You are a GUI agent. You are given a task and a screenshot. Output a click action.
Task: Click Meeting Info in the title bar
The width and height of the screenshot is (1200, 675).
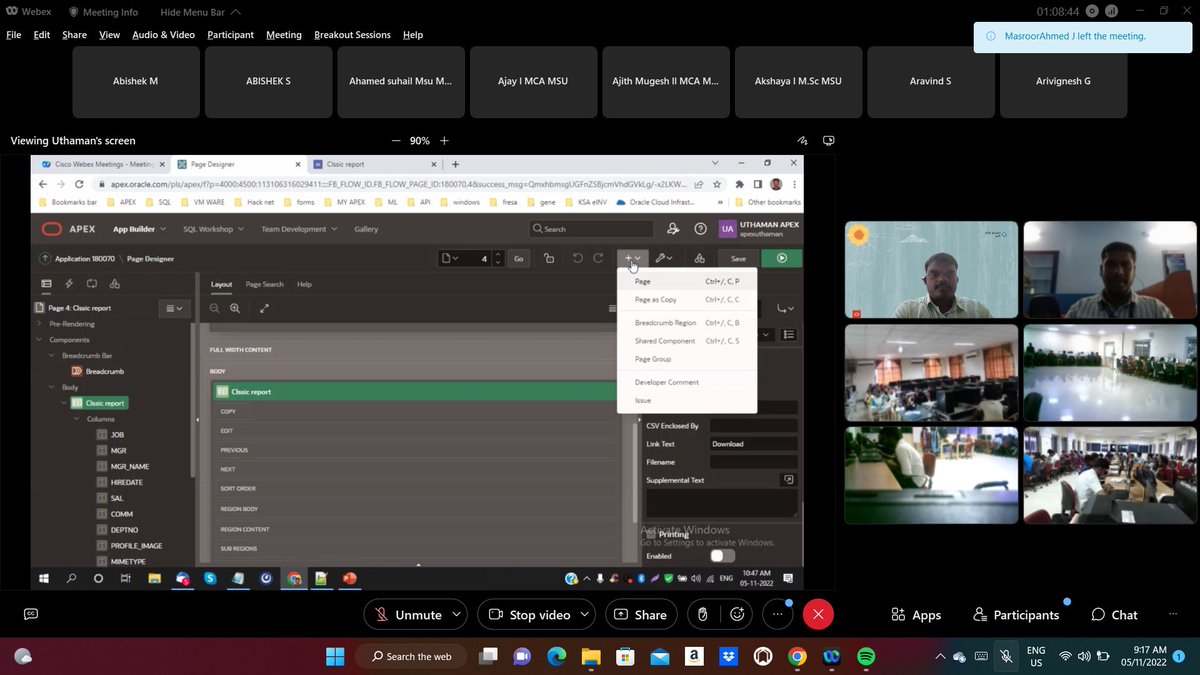[104, 12]
